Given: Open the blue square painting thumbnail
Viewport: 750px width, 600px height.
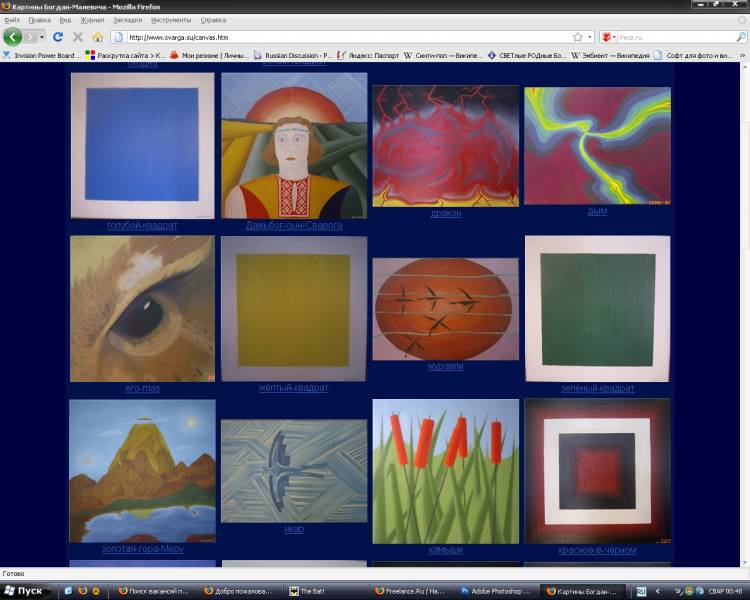Looking at the screenshot, I should click(143, 145).
